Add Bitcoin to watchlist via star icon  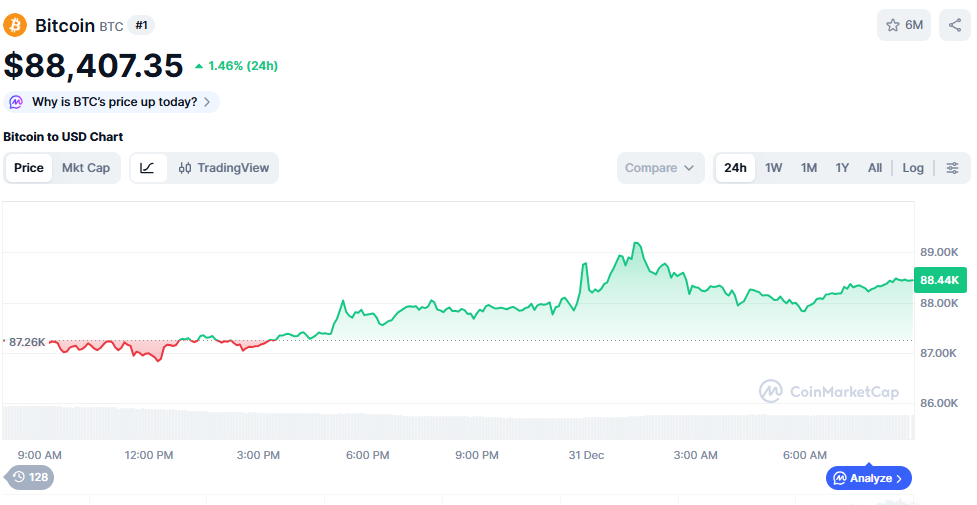(893, 25)
